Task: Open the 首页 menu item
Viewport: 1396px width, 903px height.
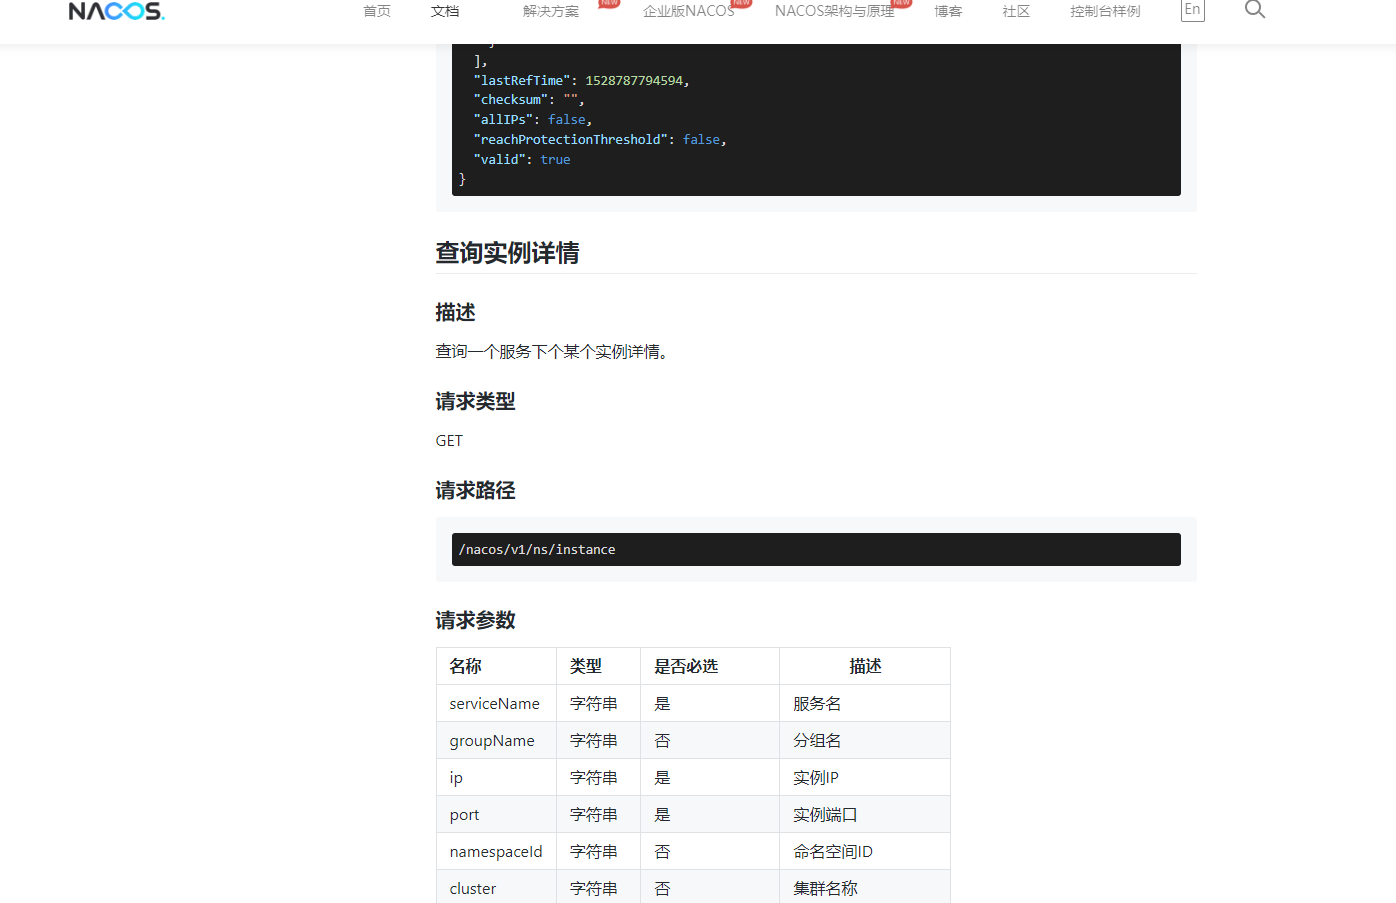Action: point(377,11)
